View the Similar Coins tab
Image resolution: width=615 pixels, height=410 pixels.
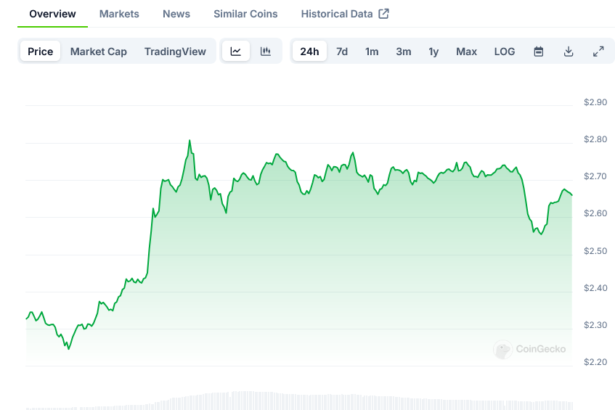246,14
